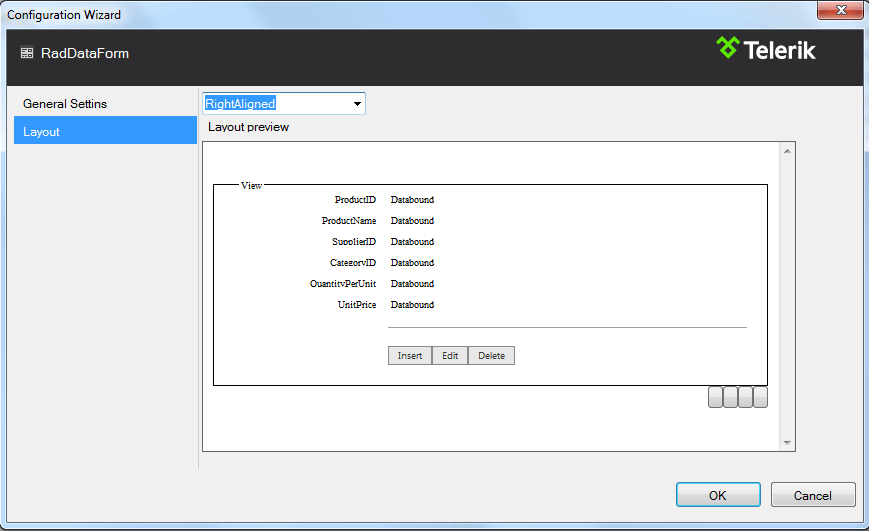Click the Edit button in preview
Image resolution: width=869 pixels, height=531 pixels.
point(450,356)
